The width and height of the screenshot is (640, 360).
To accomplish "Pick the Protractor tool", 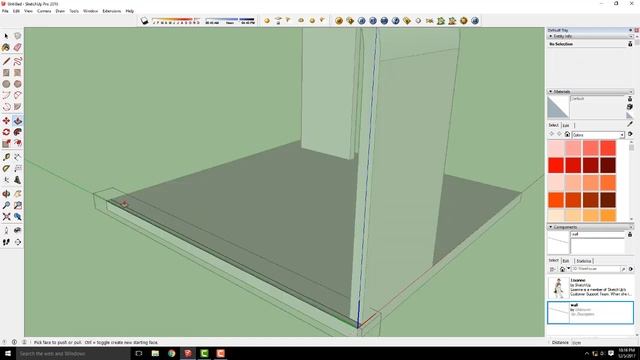I will (x=6, y=169).
